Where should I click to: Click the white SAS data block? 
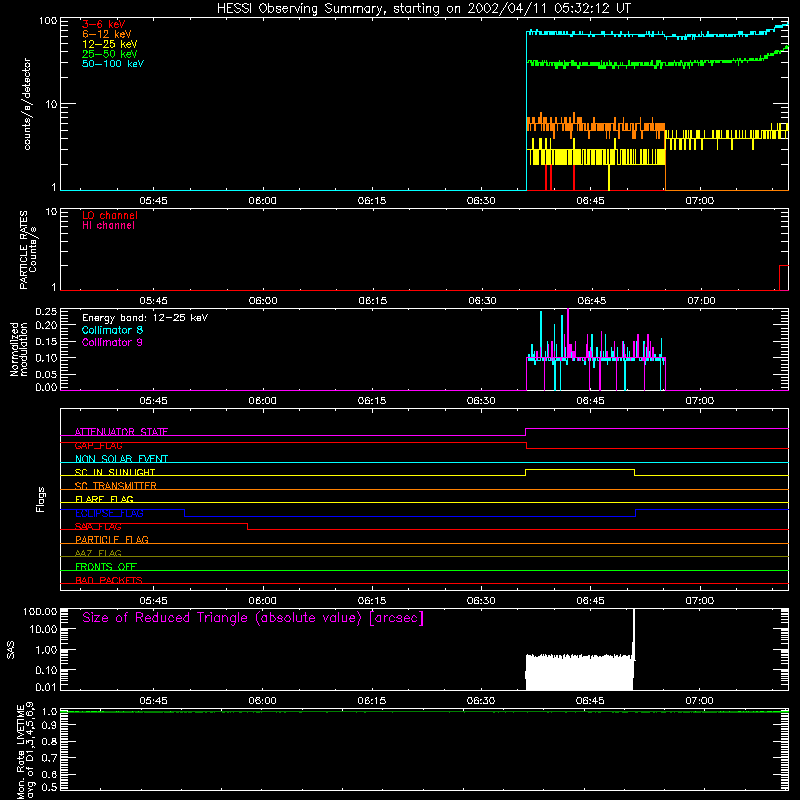580,672
